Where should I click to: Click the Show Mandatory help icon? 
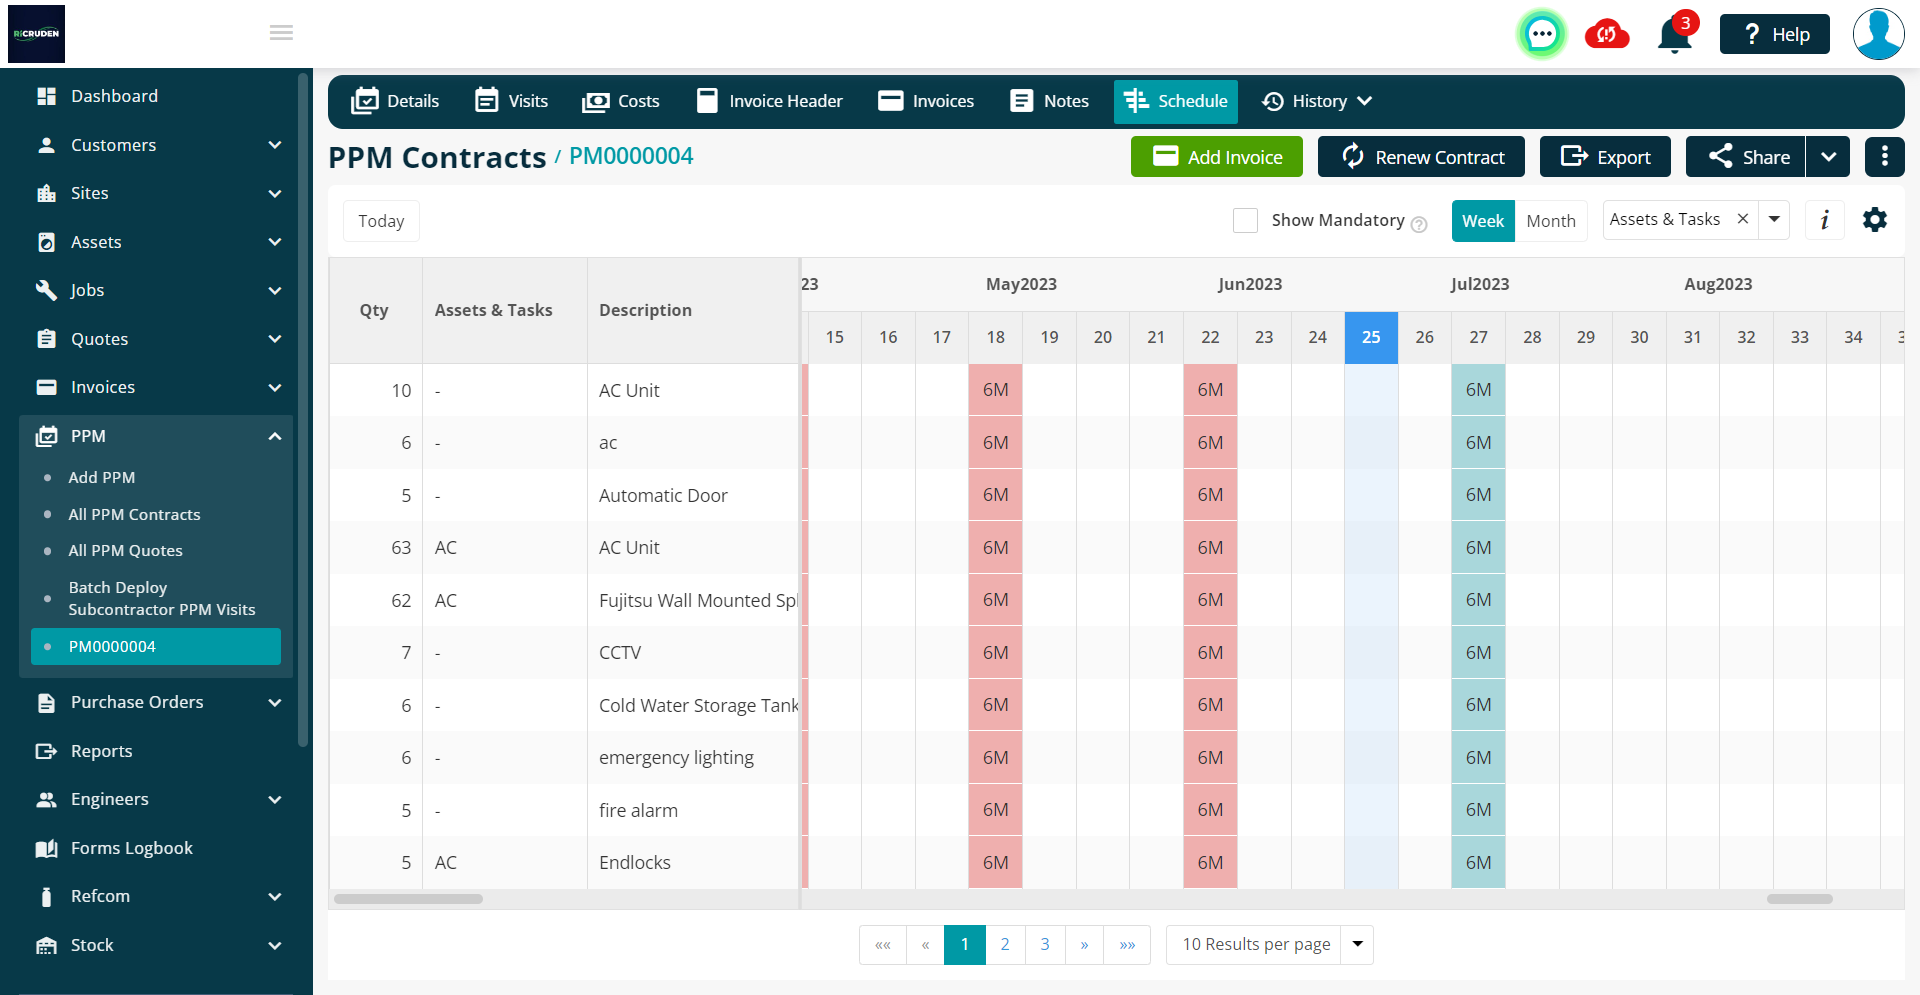click(1418, 225)
